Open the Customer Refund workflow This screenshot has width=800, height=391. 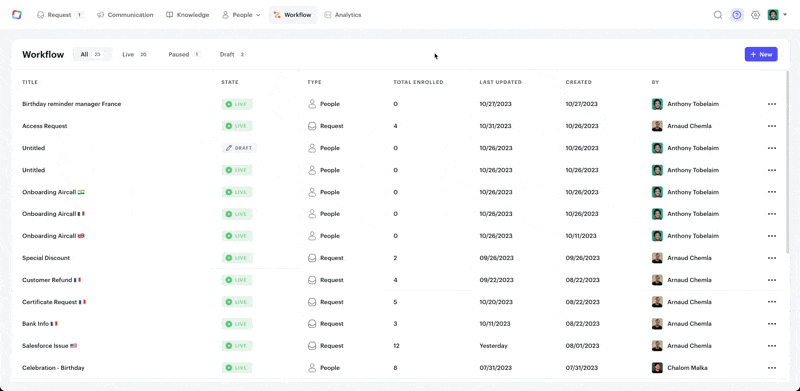[x=52, y=280]
